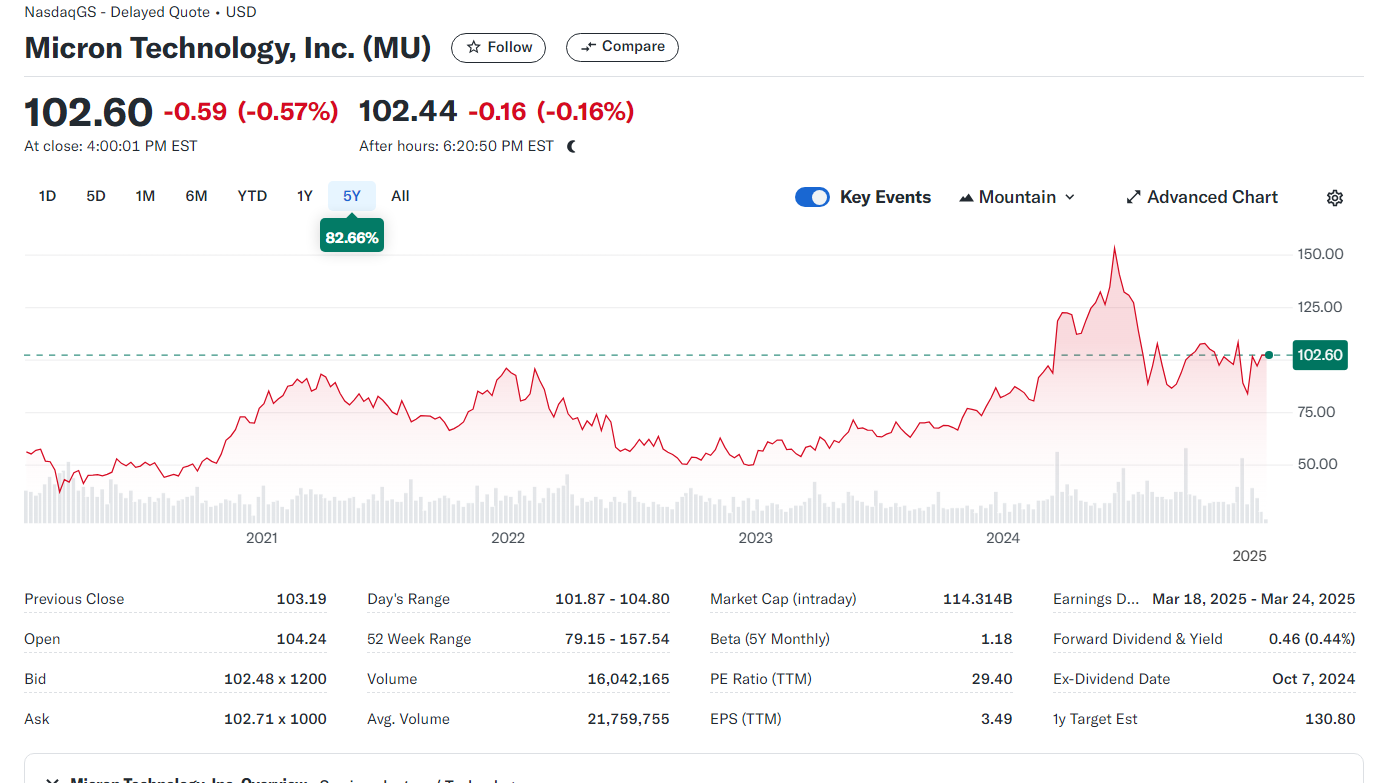Open the Mountain chart type dropdown
Image resolution: width=1389 pixels, height=783 pixels.
click(x=1017, y=197)
